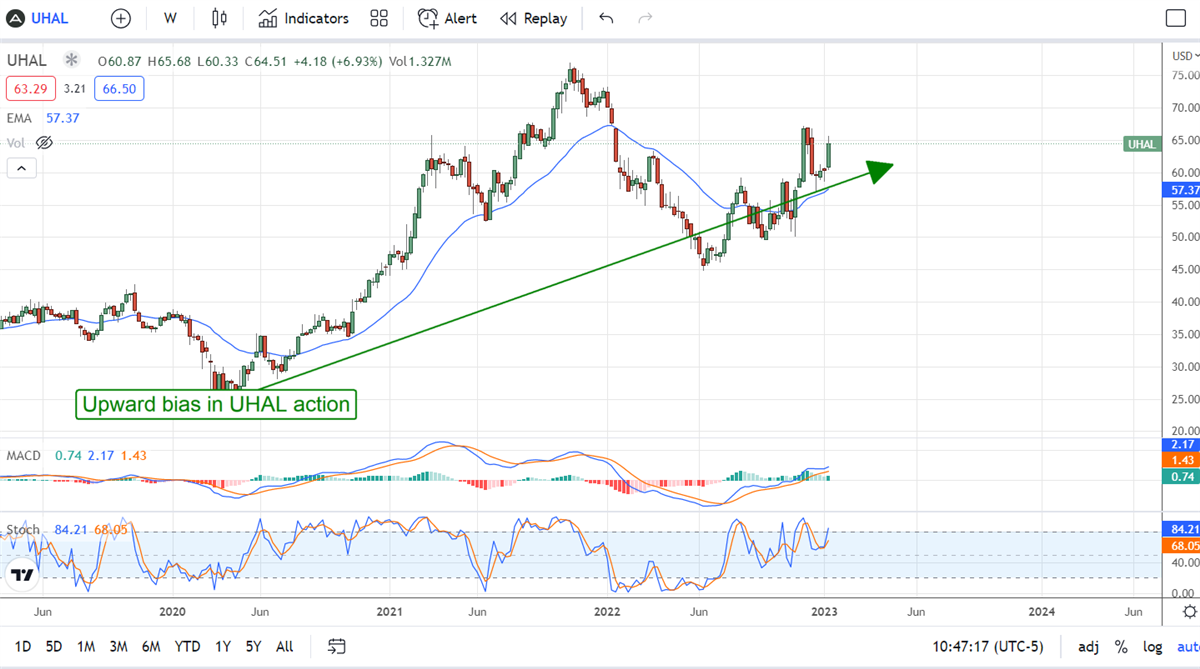Open the Indicators dialog
This screenshot has height=669, width=1200.
pyautogui.click(x=304, y=18)
